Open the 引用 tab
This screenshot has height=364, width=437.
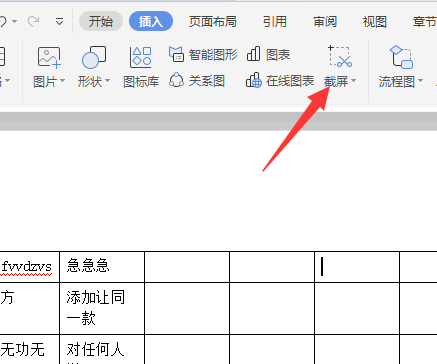tap(275, 22)
